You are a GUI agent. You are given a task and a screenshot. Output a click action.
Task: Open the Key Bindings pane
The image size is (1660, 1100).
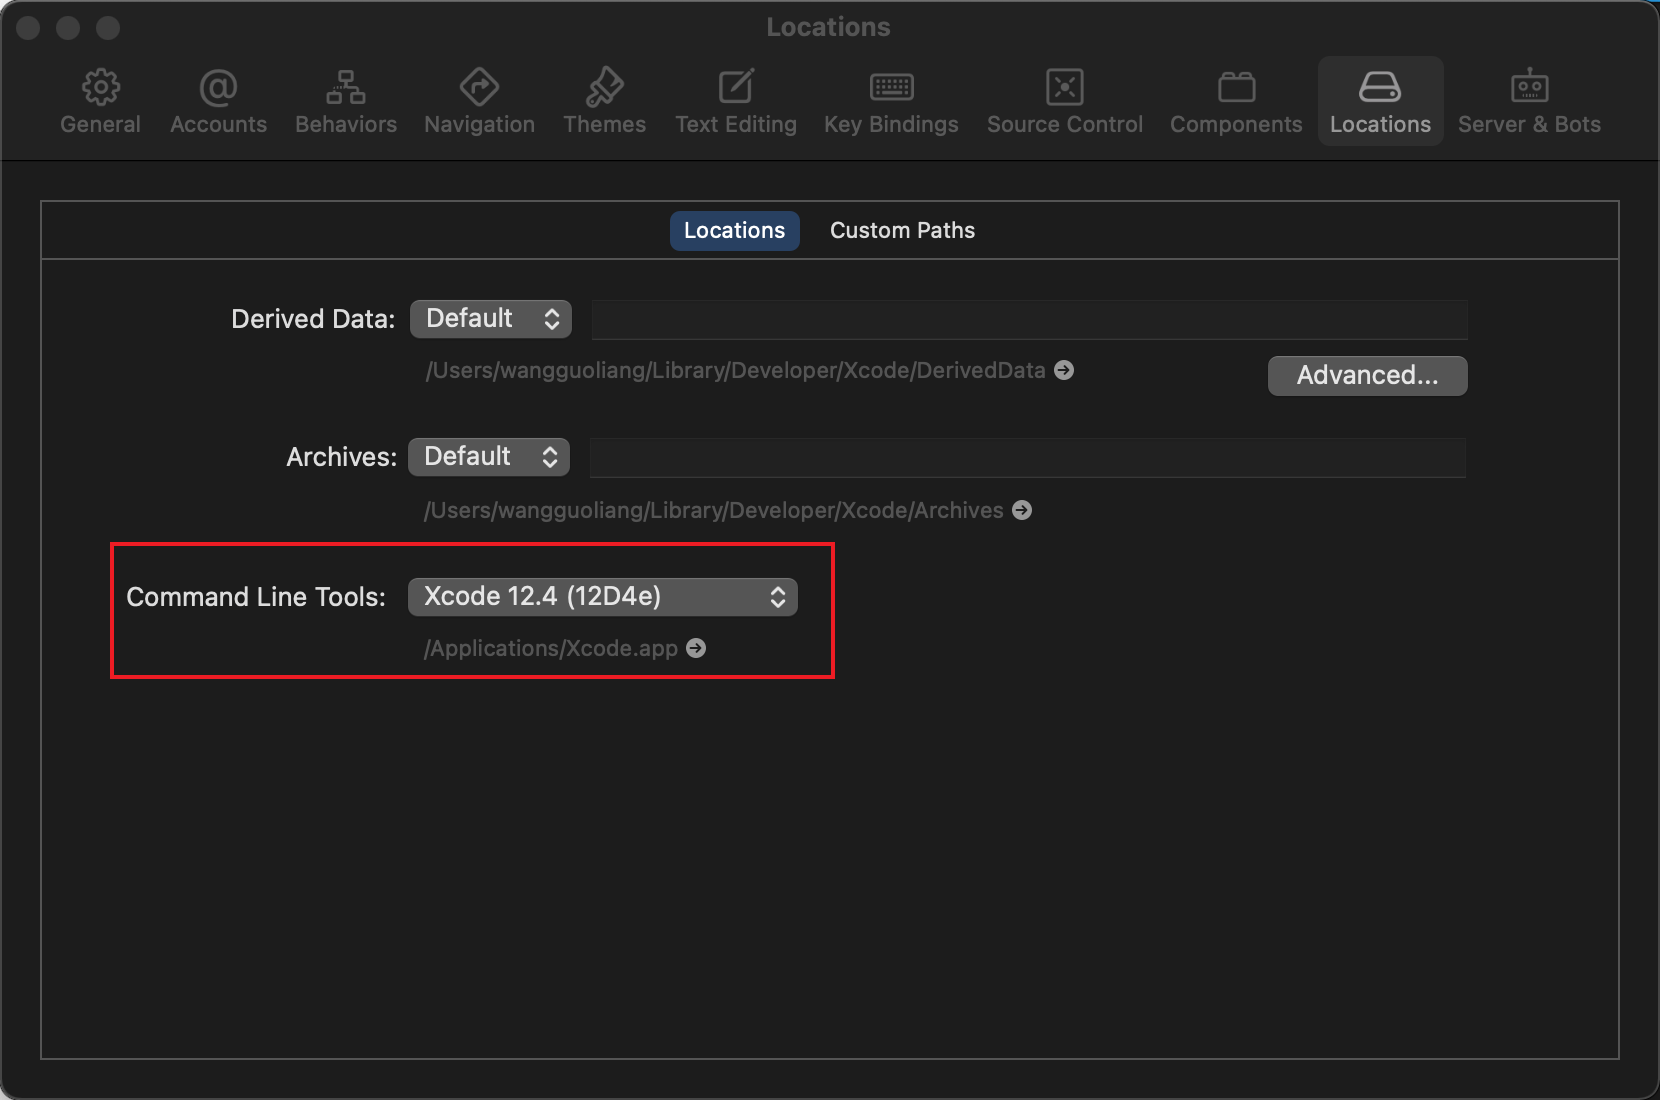890,100
